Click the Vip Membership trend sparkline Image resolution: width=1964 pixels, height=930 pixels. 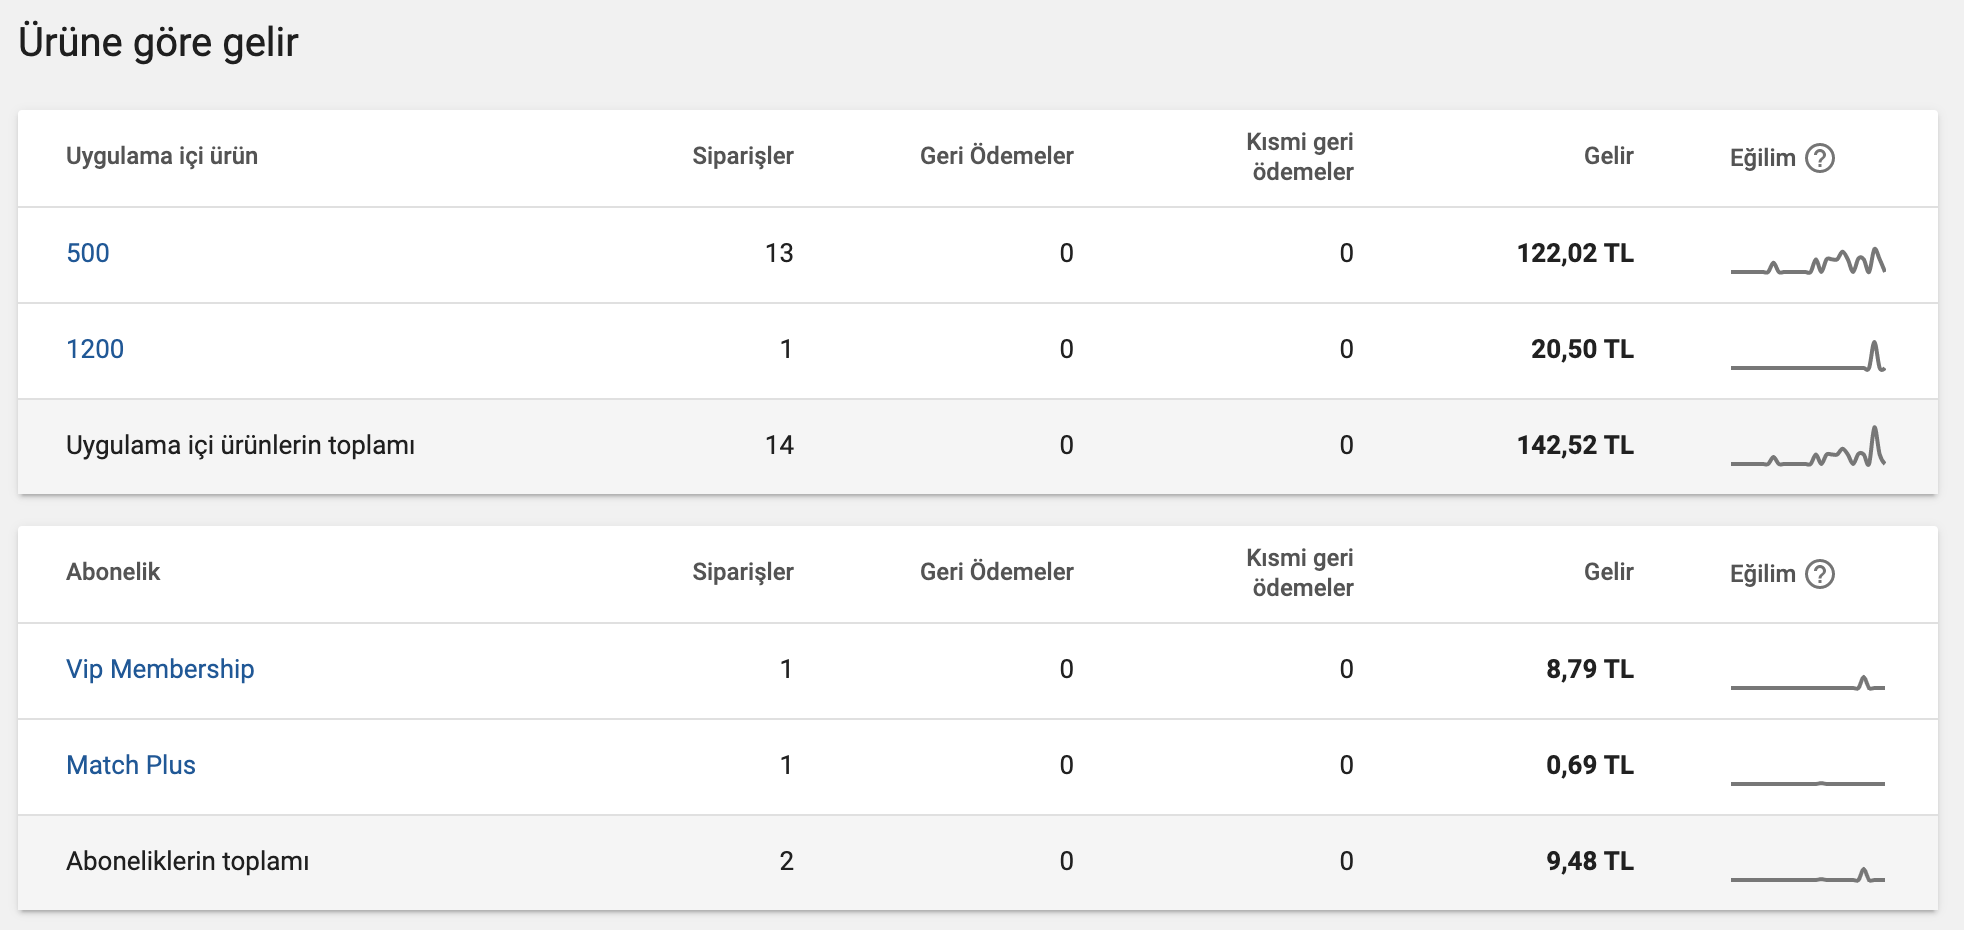pos(1808,682)
